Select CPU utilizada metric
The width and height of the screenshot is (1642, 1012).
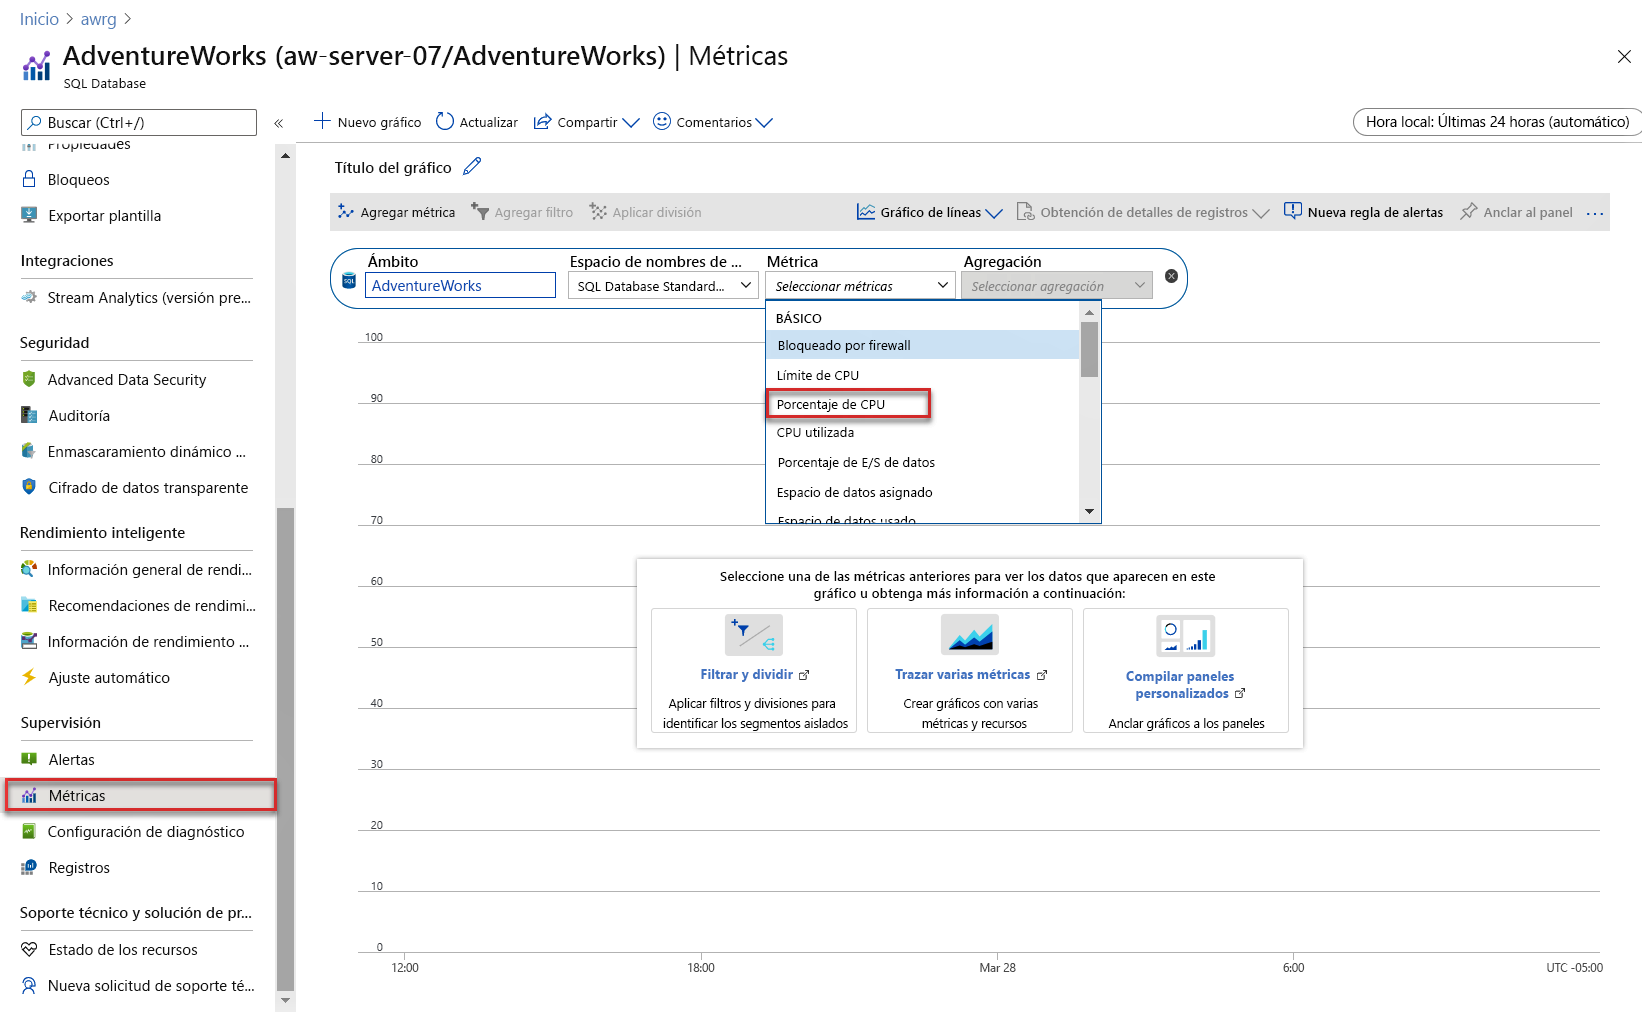[922, 433]
